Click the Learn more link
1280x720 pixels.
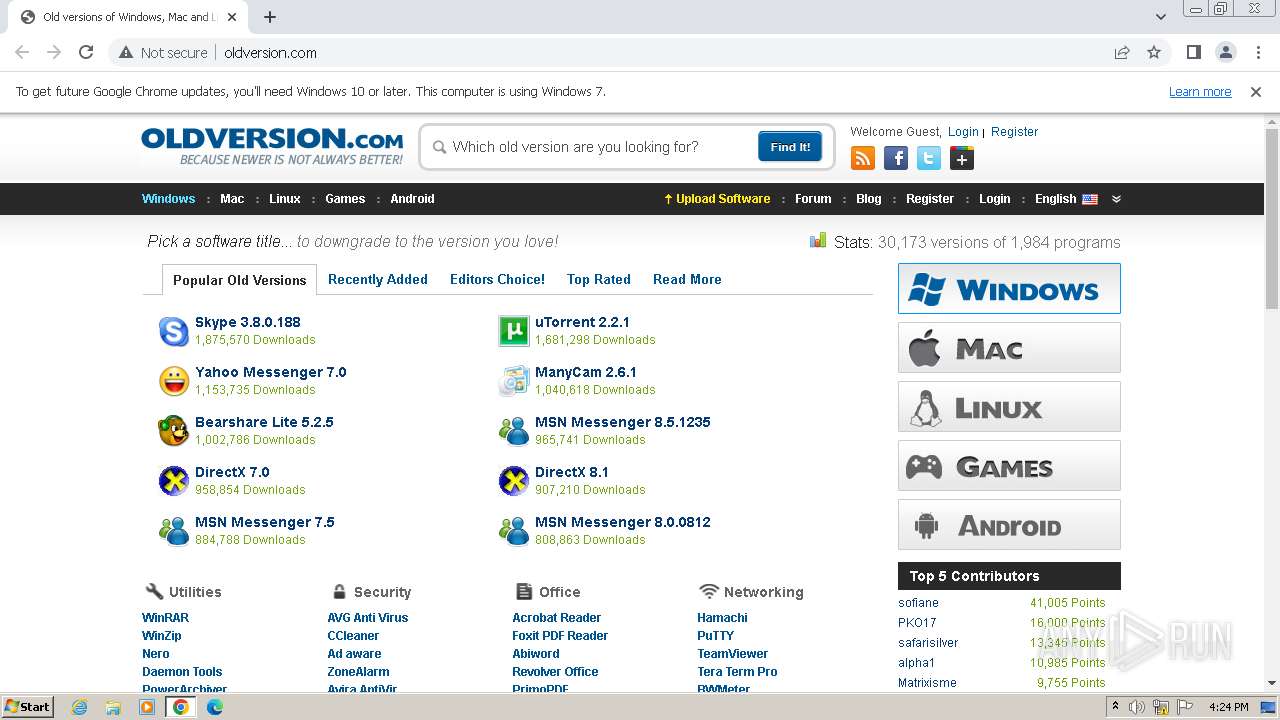(x=1200, y=92)
